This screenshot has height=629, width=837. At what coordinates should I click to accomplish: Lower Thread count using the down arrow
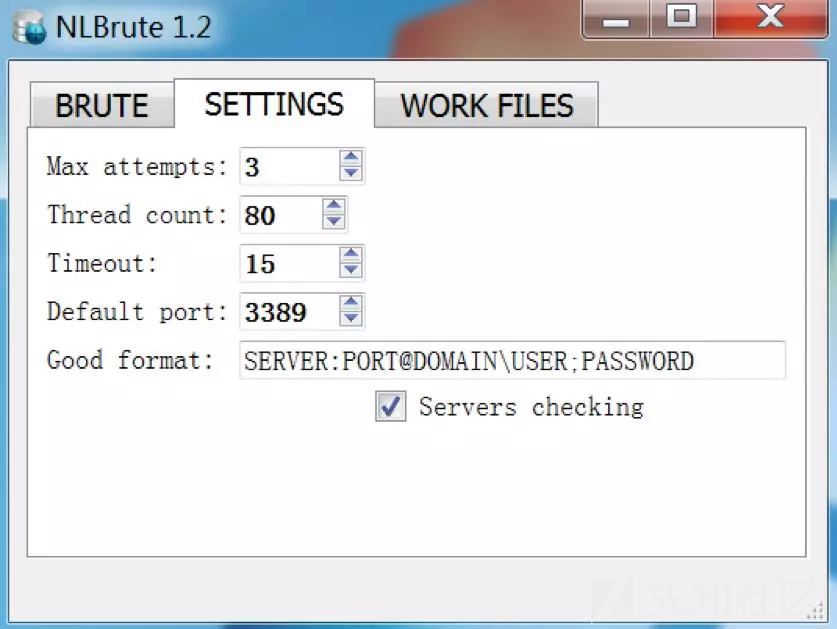[x=334, y=221]
